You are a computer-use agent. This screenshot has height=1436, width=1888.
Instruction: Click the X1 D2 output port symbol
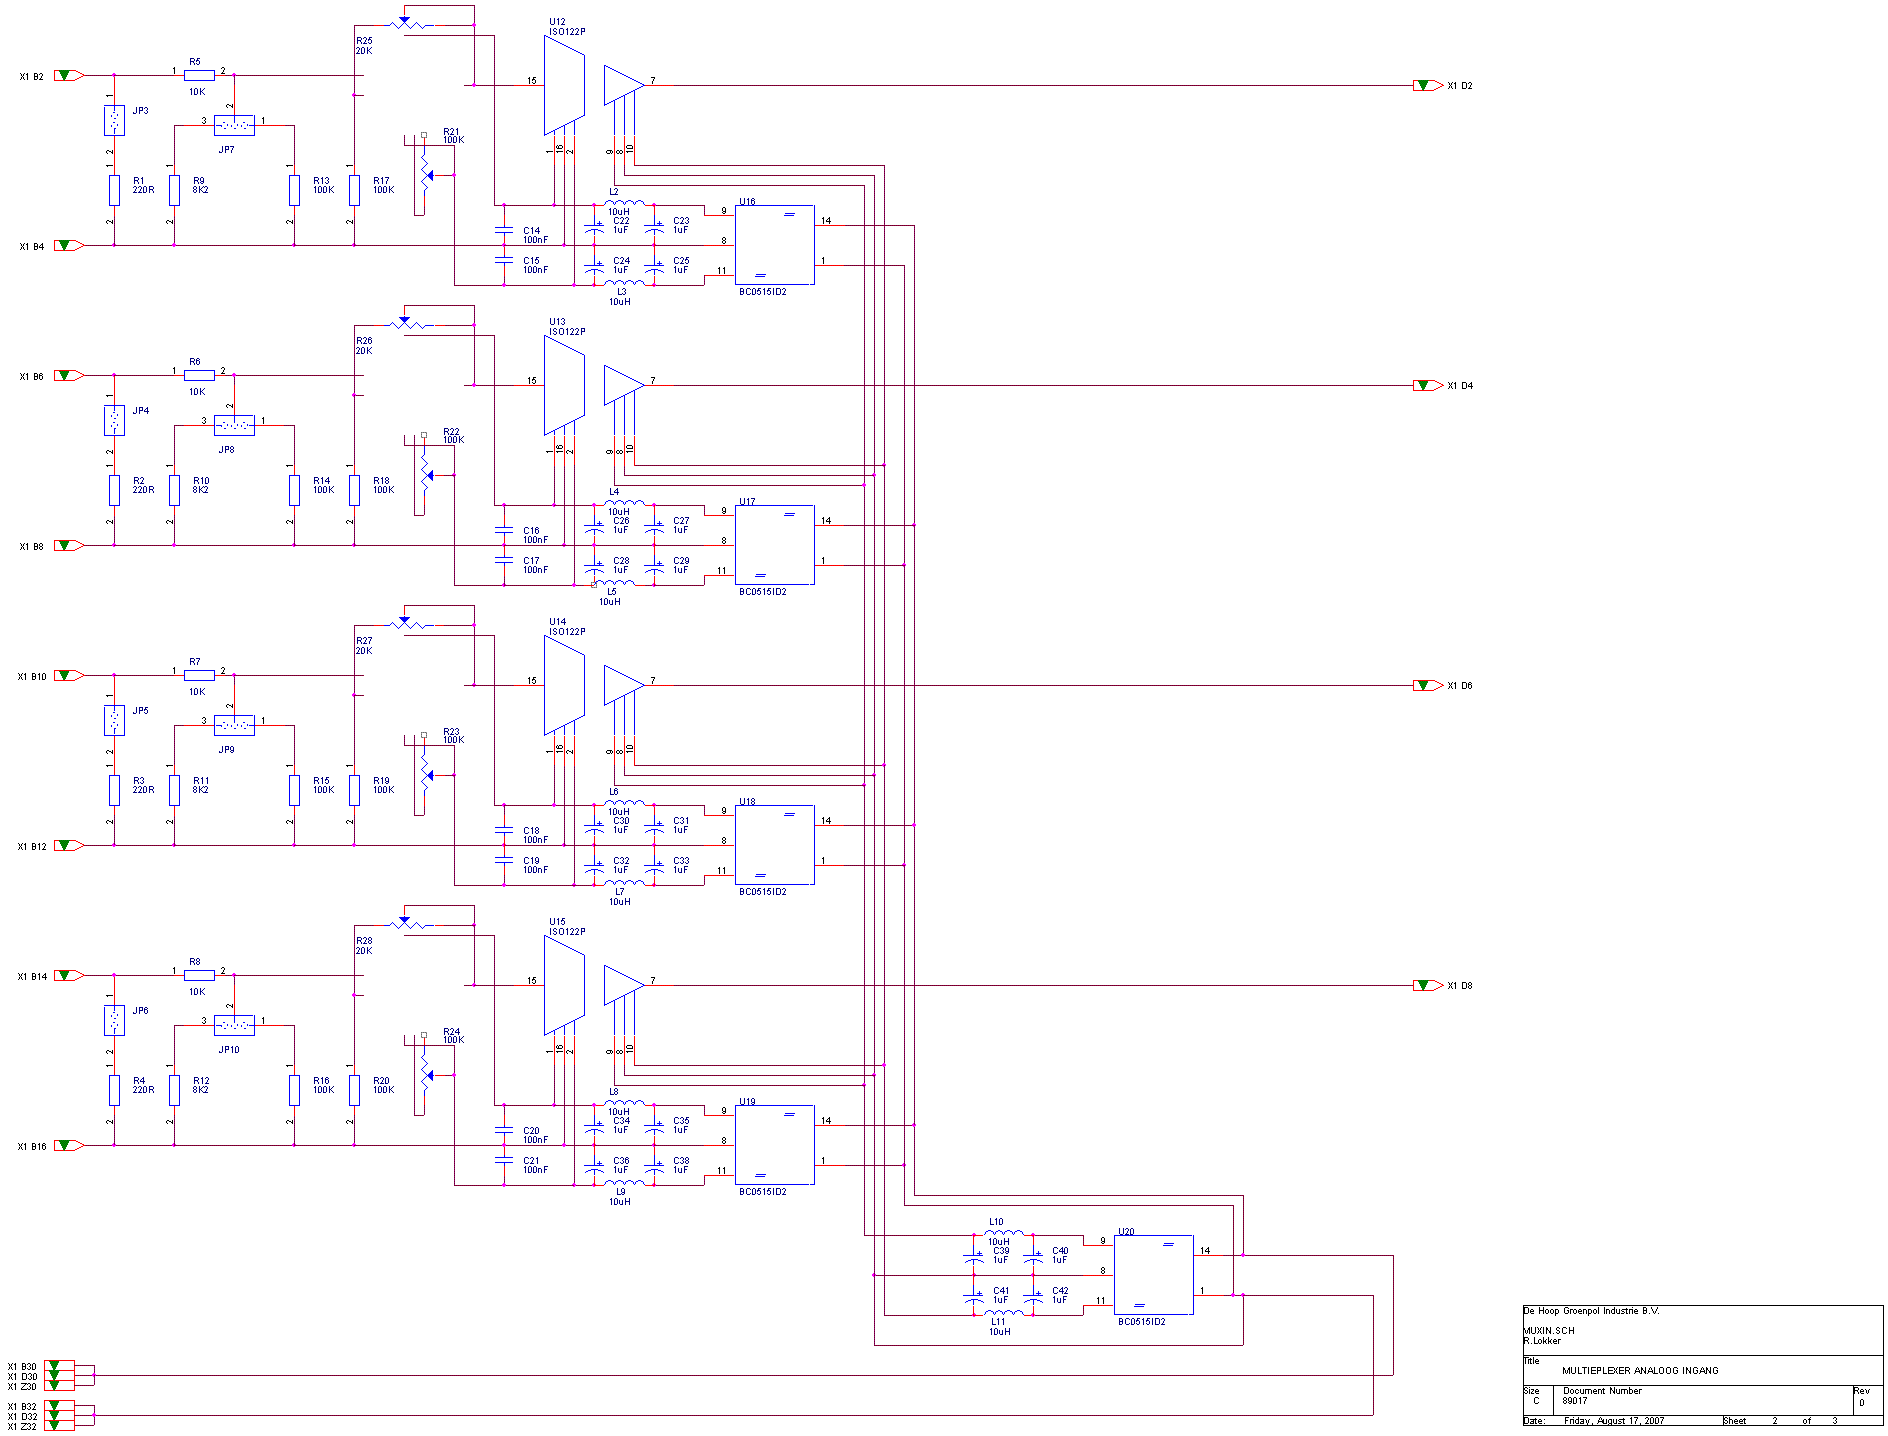click(x=1425, y=86)
